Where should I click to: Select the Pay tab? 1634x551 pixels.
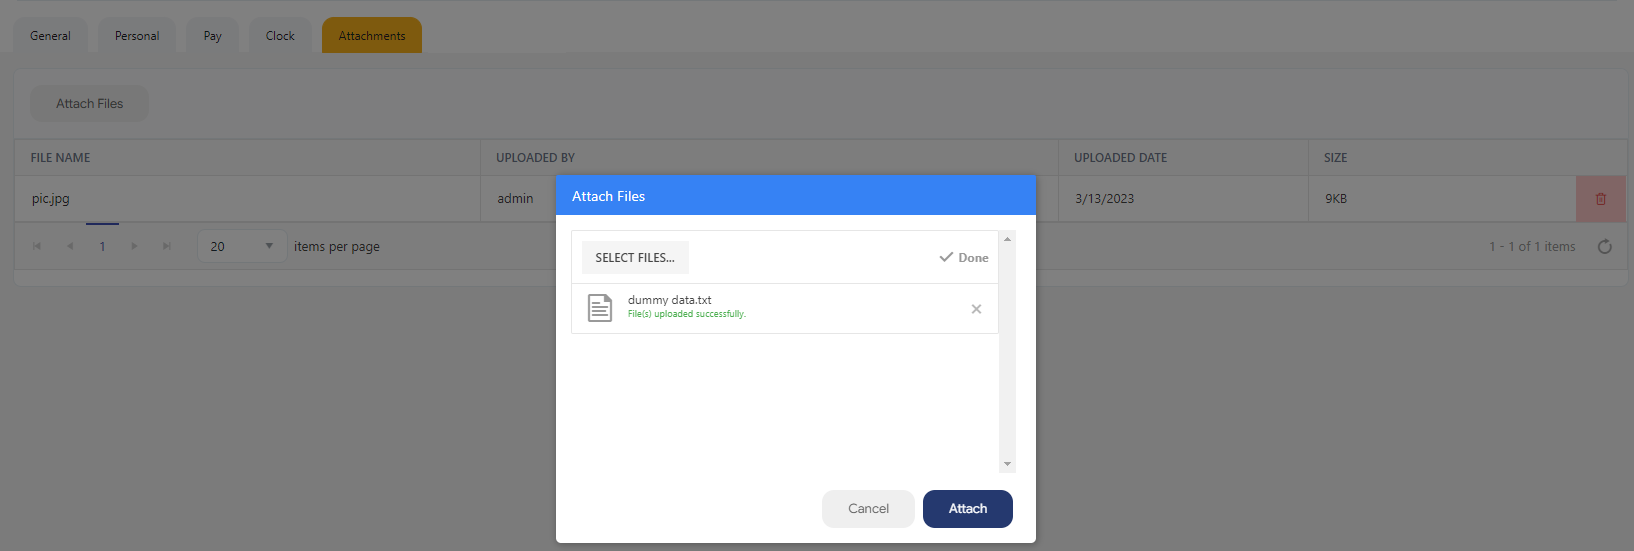pyautogui.click(x=212, y=36)
